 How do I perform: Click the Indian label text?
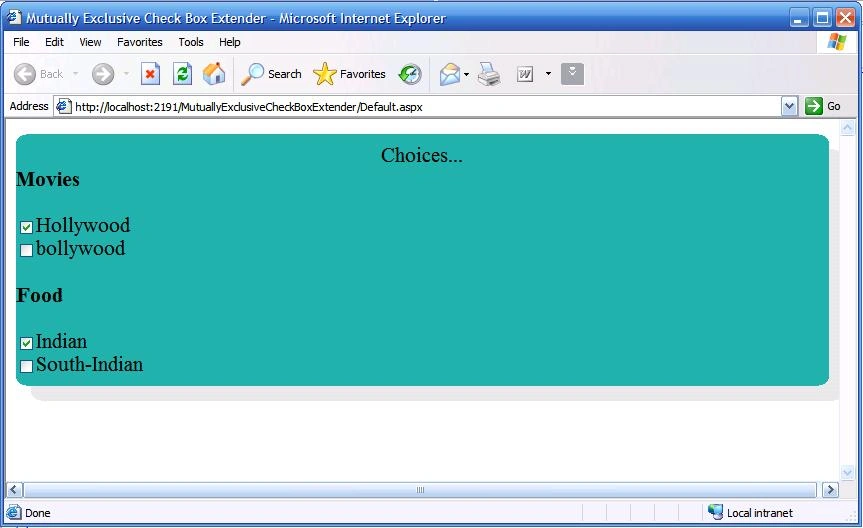point(62,341)
